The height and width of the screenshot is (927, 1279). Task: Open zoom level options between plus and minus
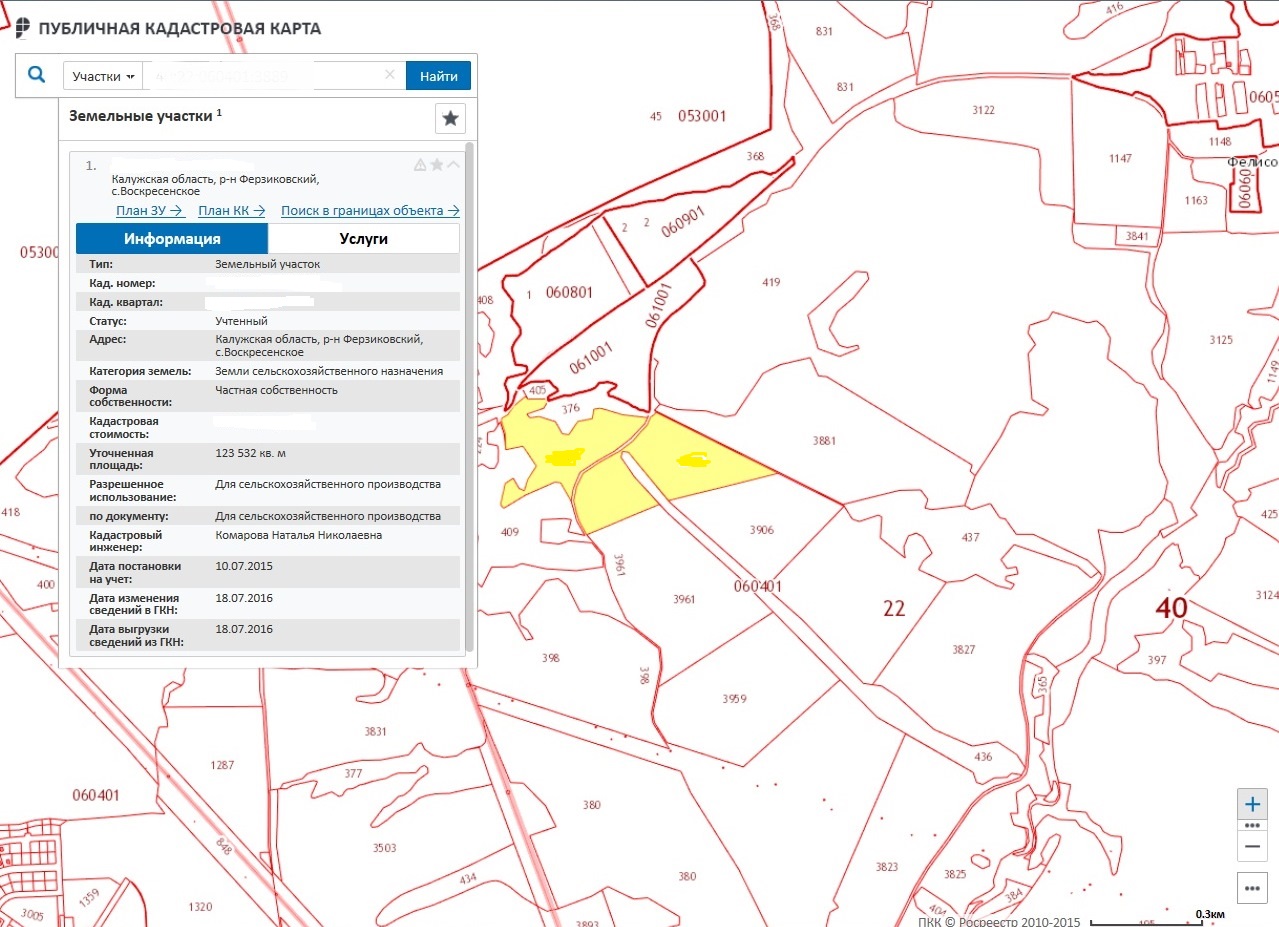click(x=1252, y=826)
